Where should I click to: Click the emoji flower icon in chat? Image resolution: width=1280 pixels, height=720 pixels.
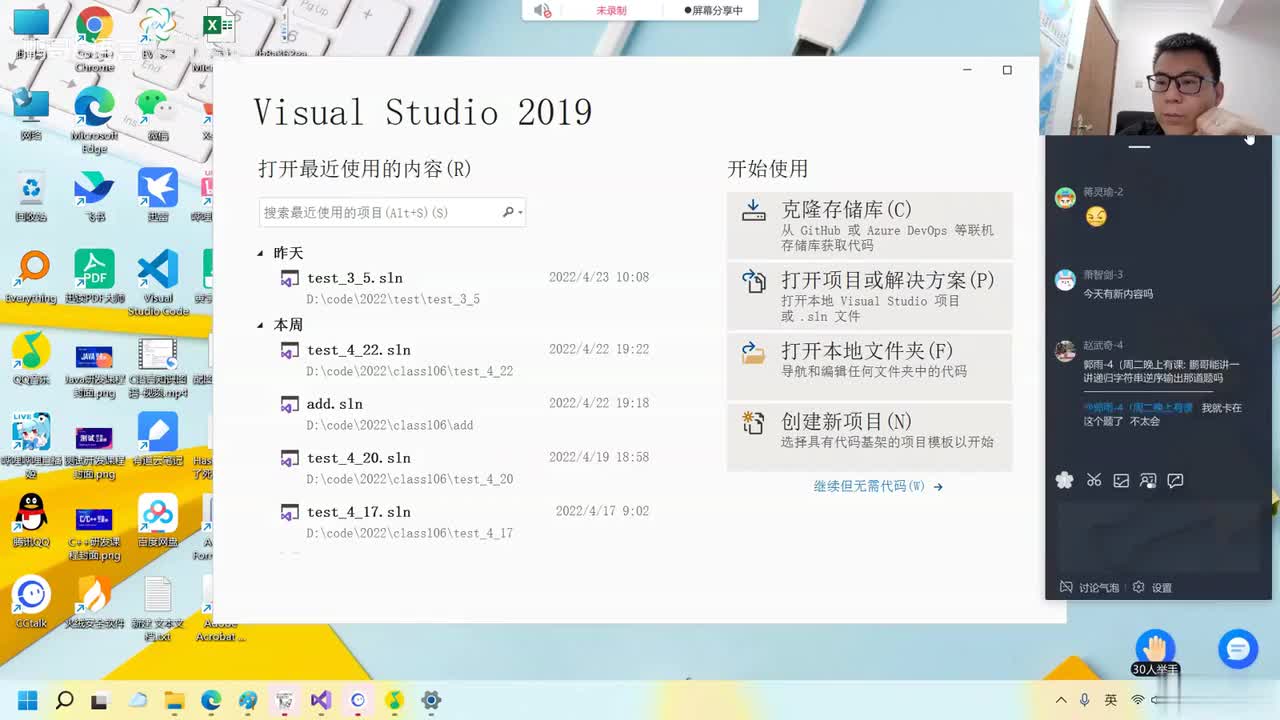pos(1065,481)
